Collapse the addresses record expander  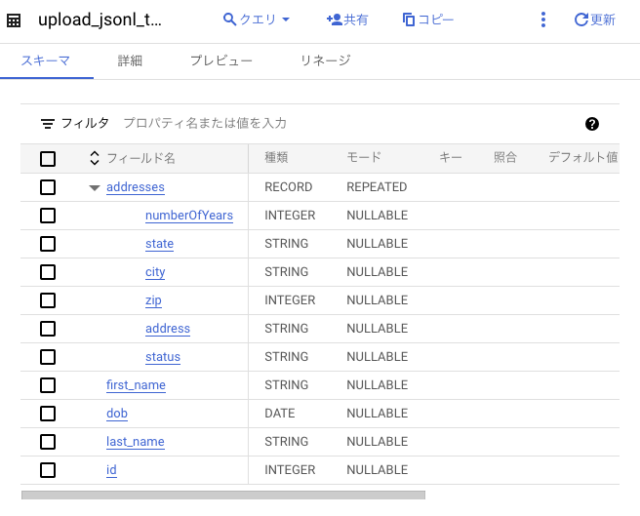pyautogui.click(x=95, y=188)
